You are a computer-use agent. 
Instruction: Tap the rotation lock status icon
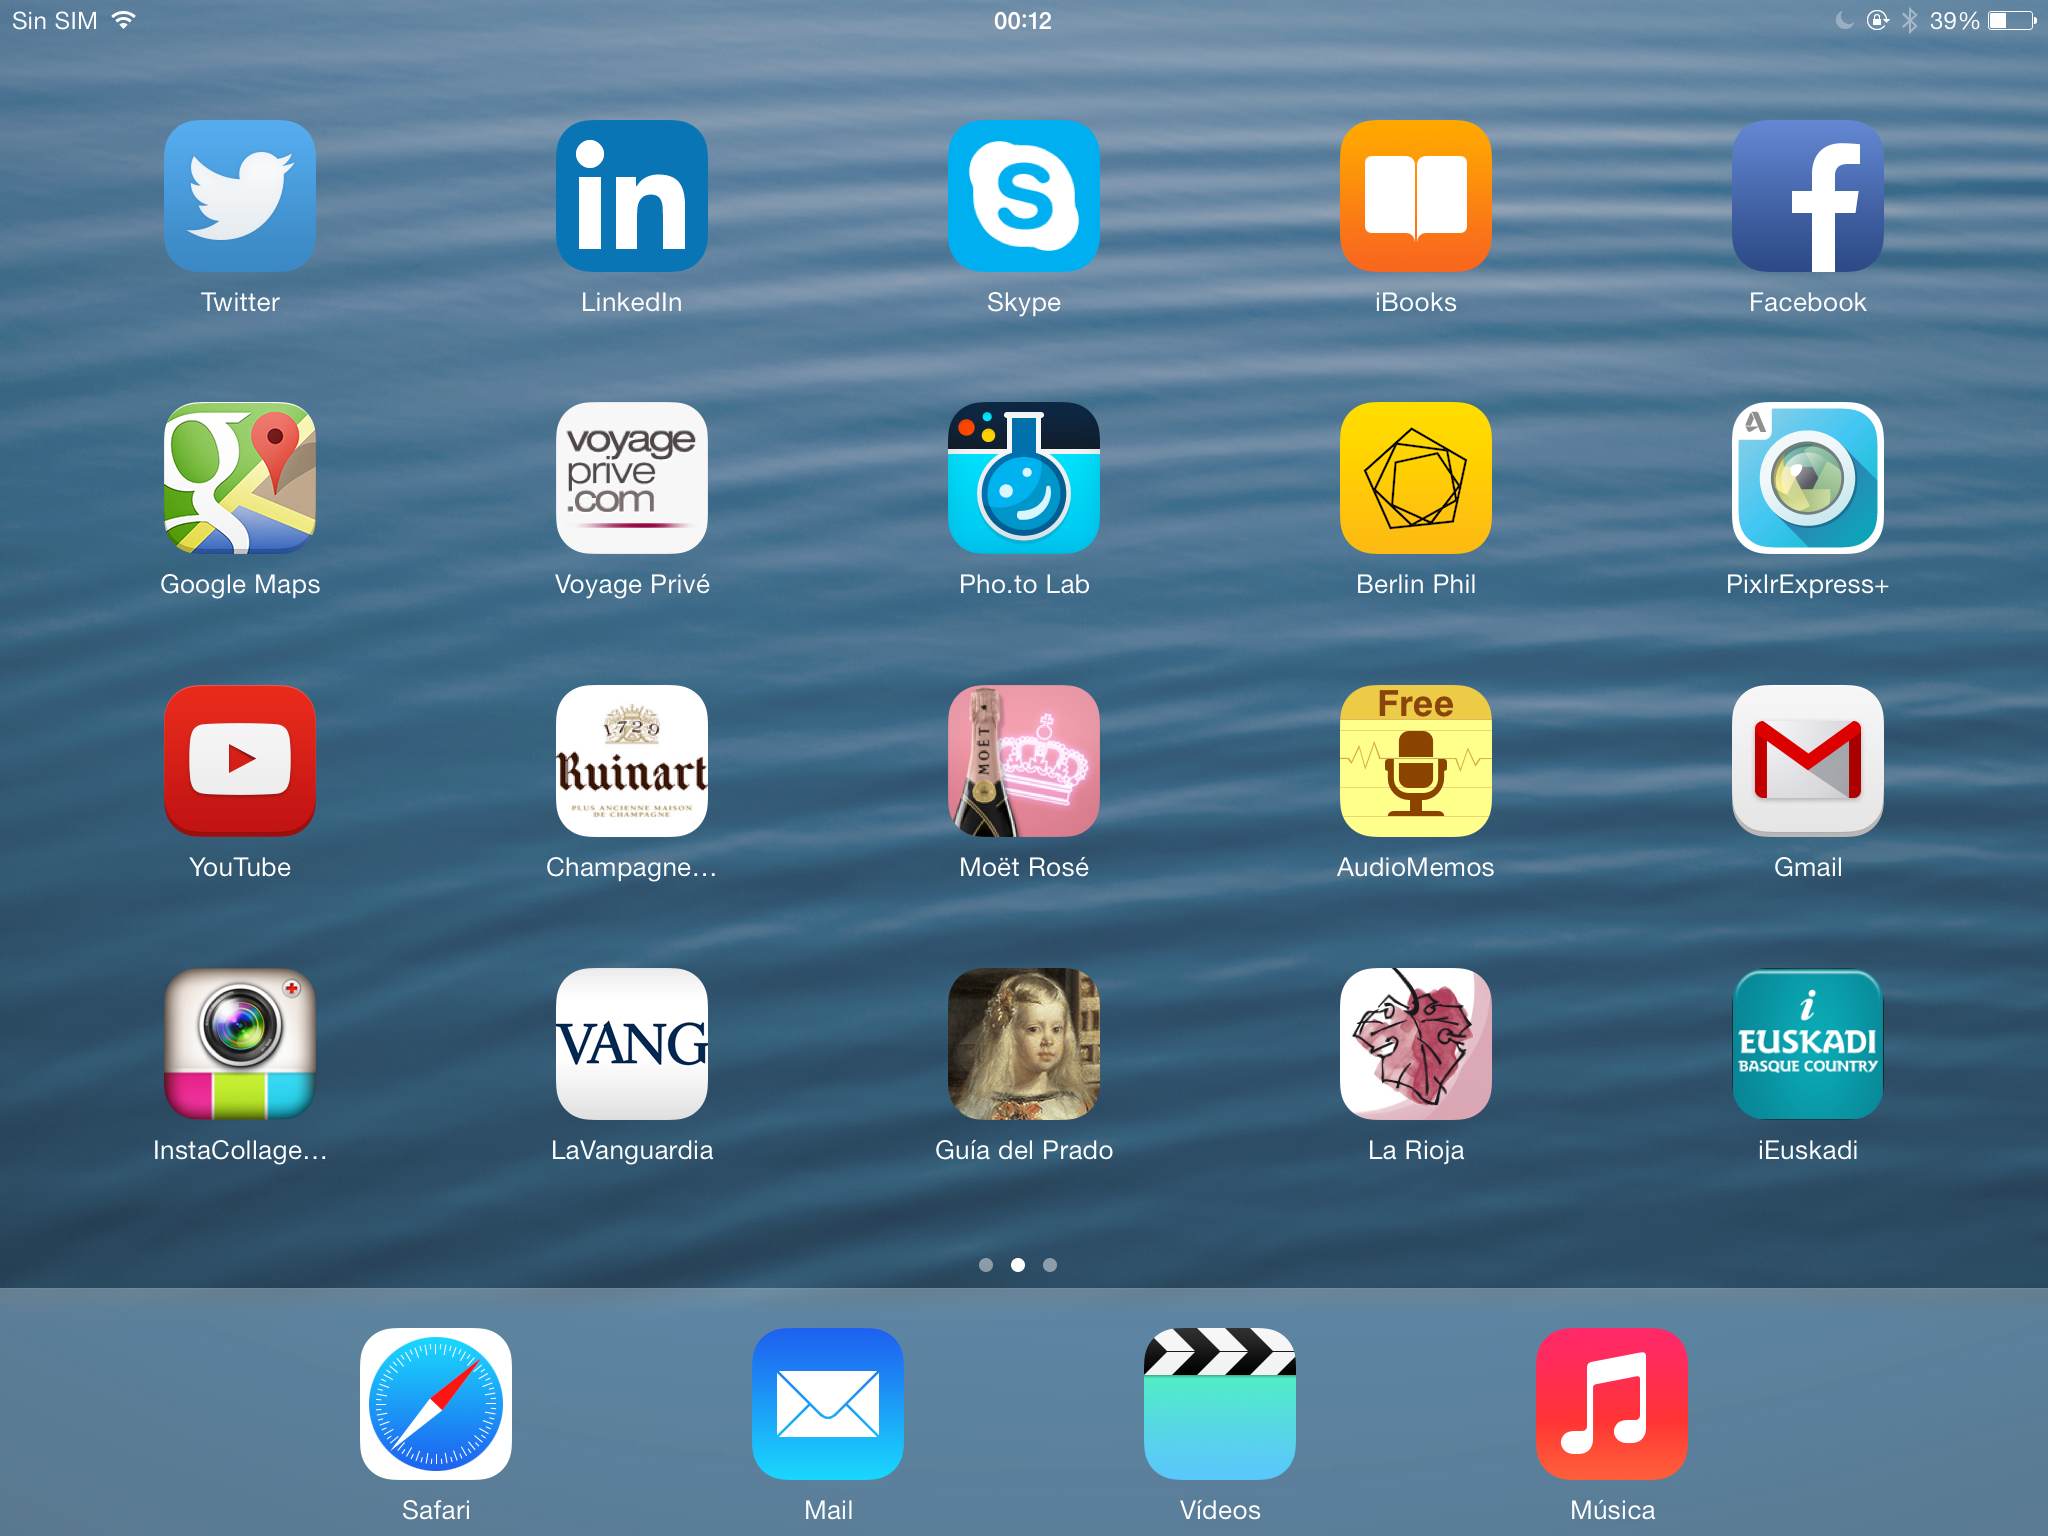click(x=1878, y=20)
